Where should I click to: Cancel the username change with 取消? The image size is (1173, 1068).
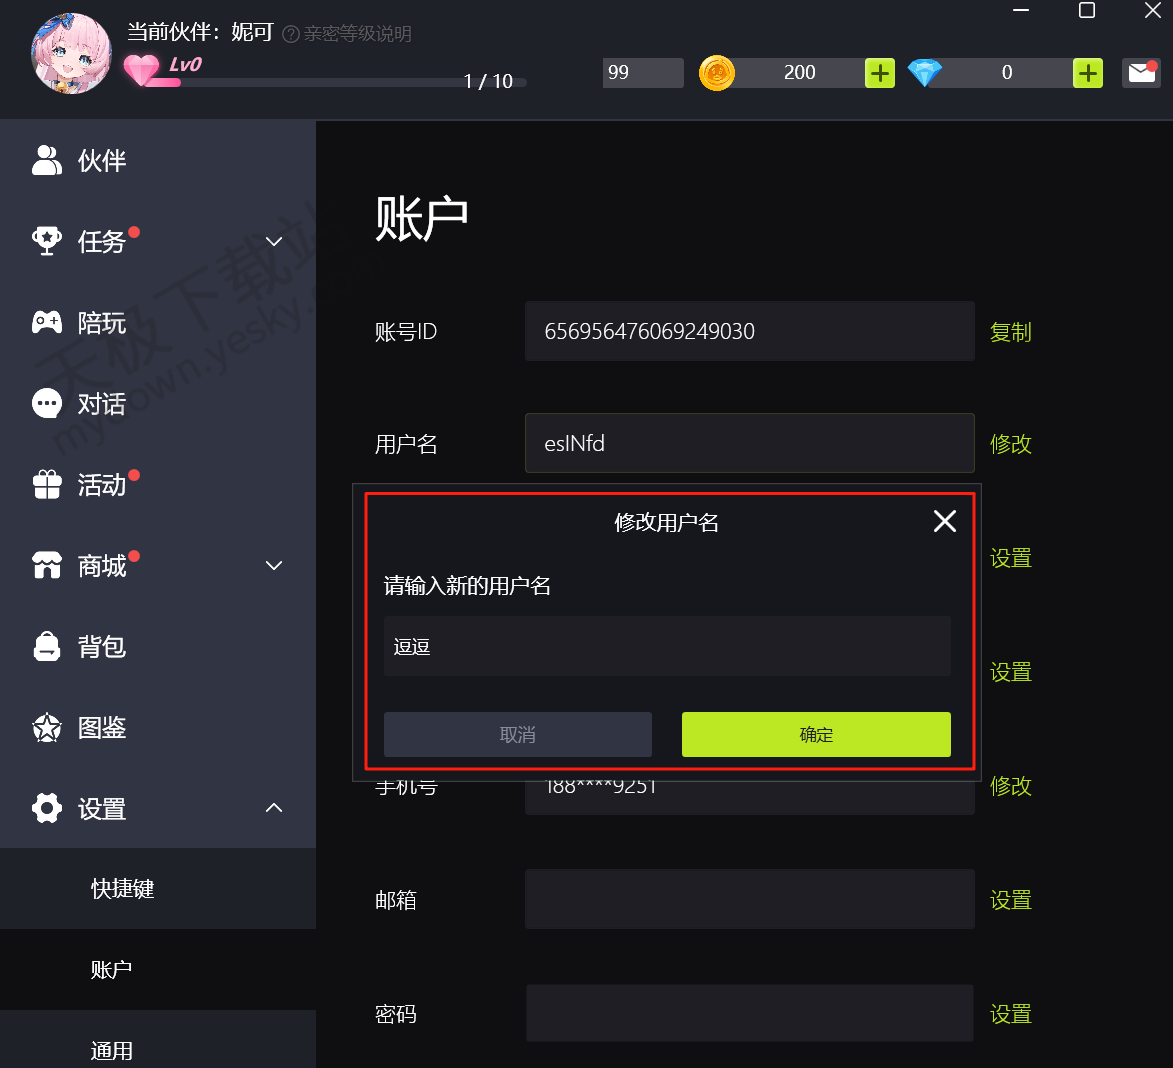[518, 734]
